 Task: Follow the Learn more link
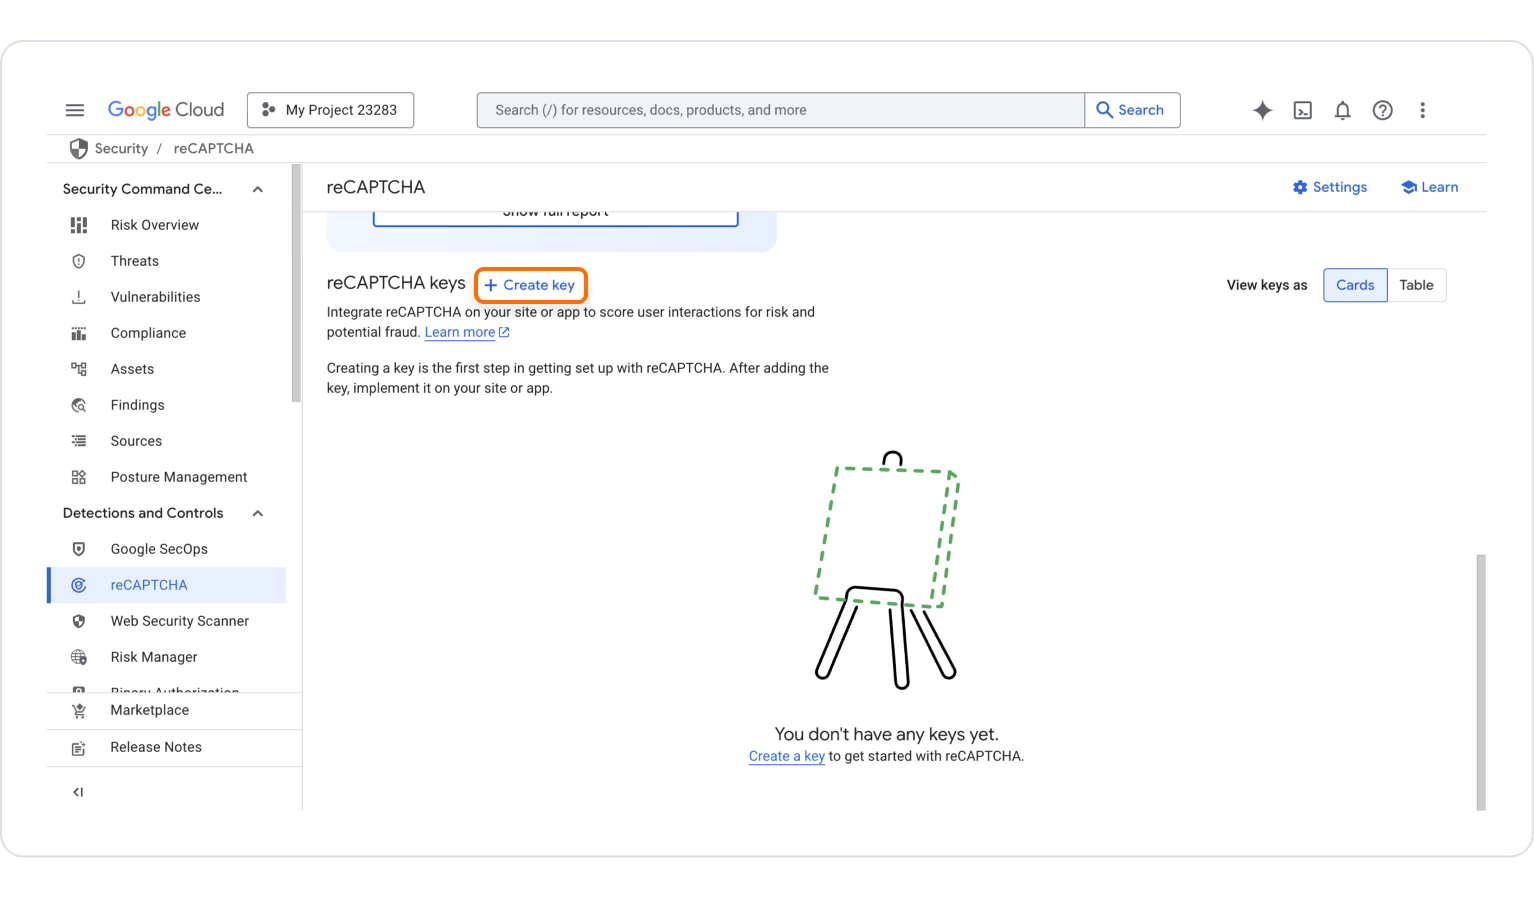[x=460, y=332]
